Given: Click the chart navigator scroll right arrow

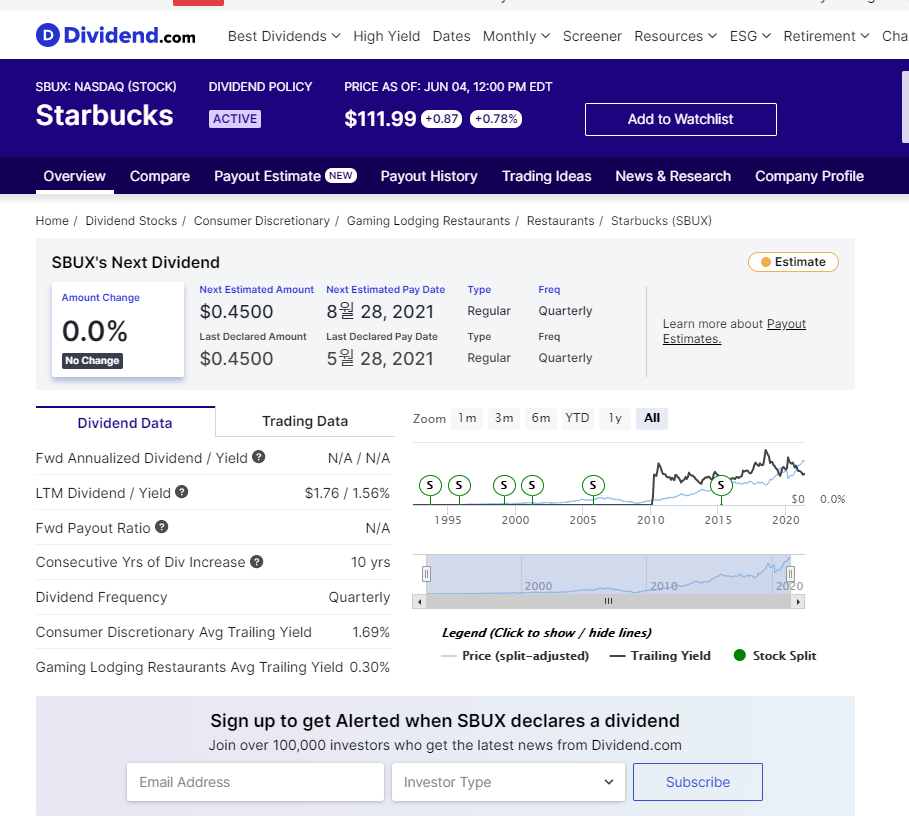Looking at the screenshot, I should click(798, 602).
